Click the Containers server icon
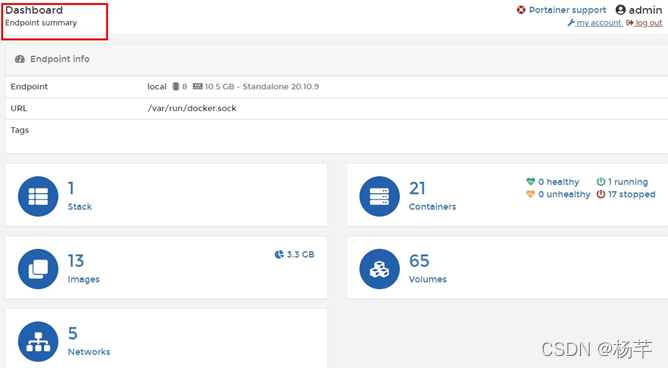 (379, 196)
